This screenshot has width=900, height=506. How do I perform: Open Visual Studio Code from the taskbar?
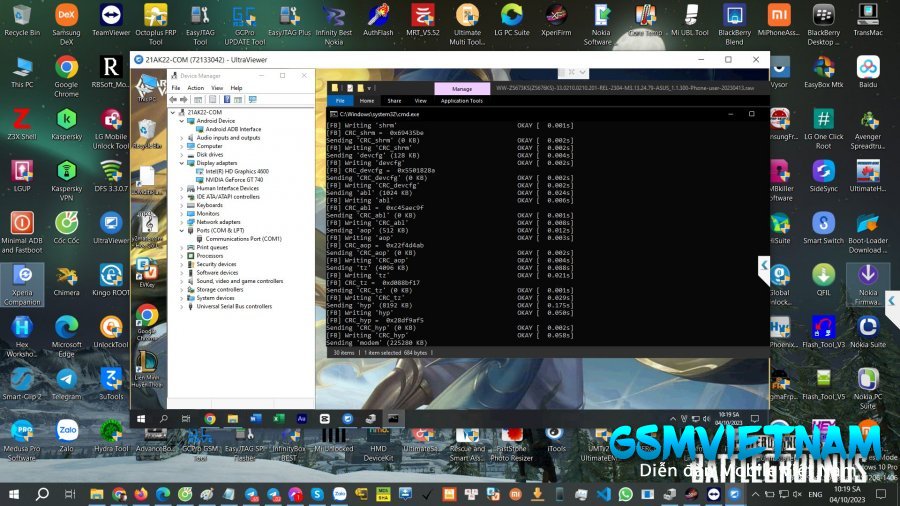[603, 494]
